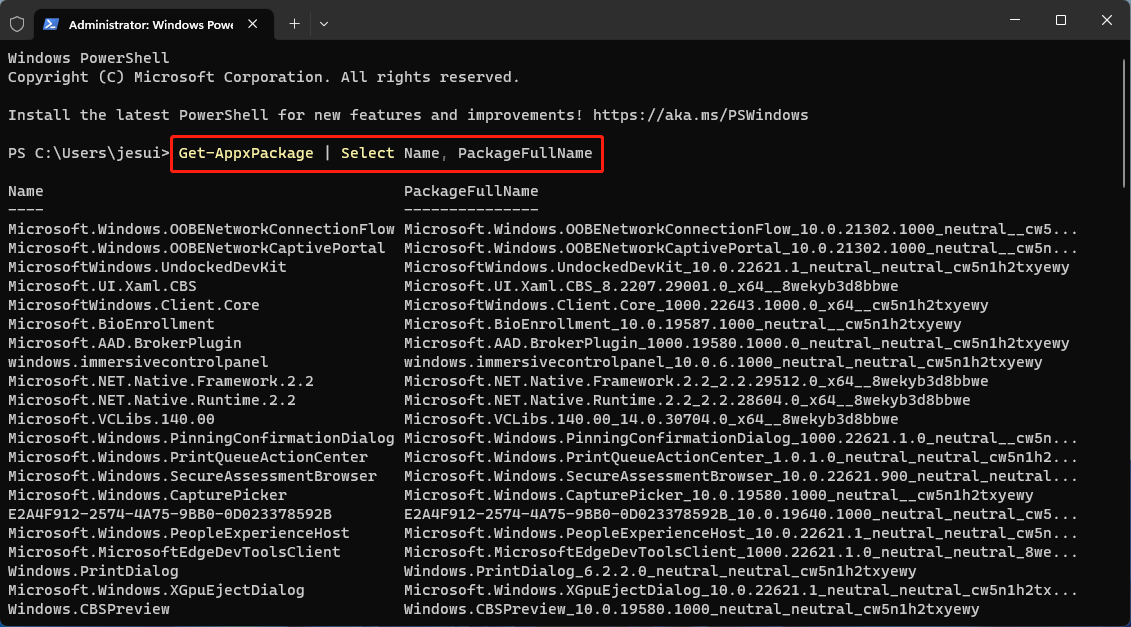Select Microsoft.BioEnrollment name entry
The height and width of the screenshot is (627, 1131).
pyautogui.click(x=111, y=324)
